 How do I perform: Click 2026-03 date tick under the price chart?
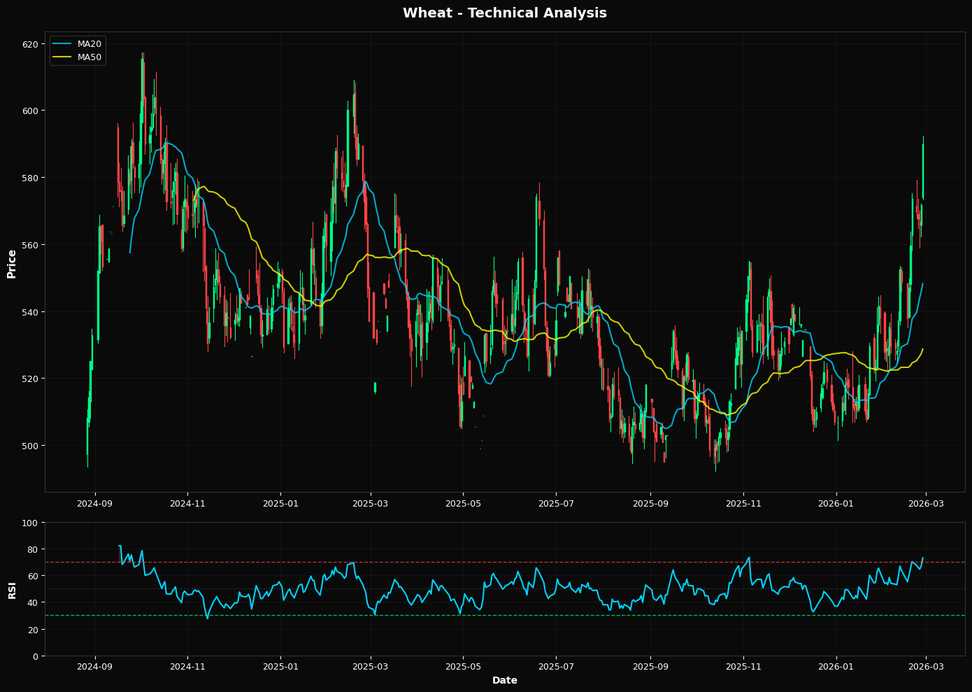[926, 503]
